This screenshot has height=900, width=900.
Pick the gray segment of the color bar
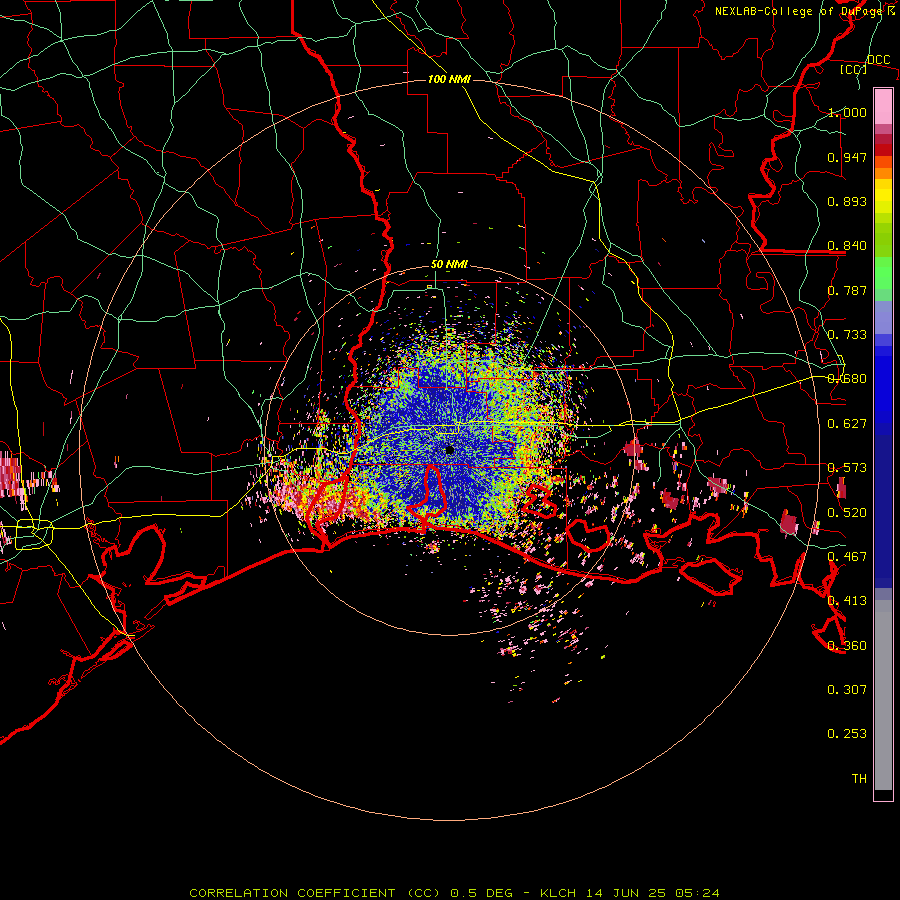pos(883,695)
